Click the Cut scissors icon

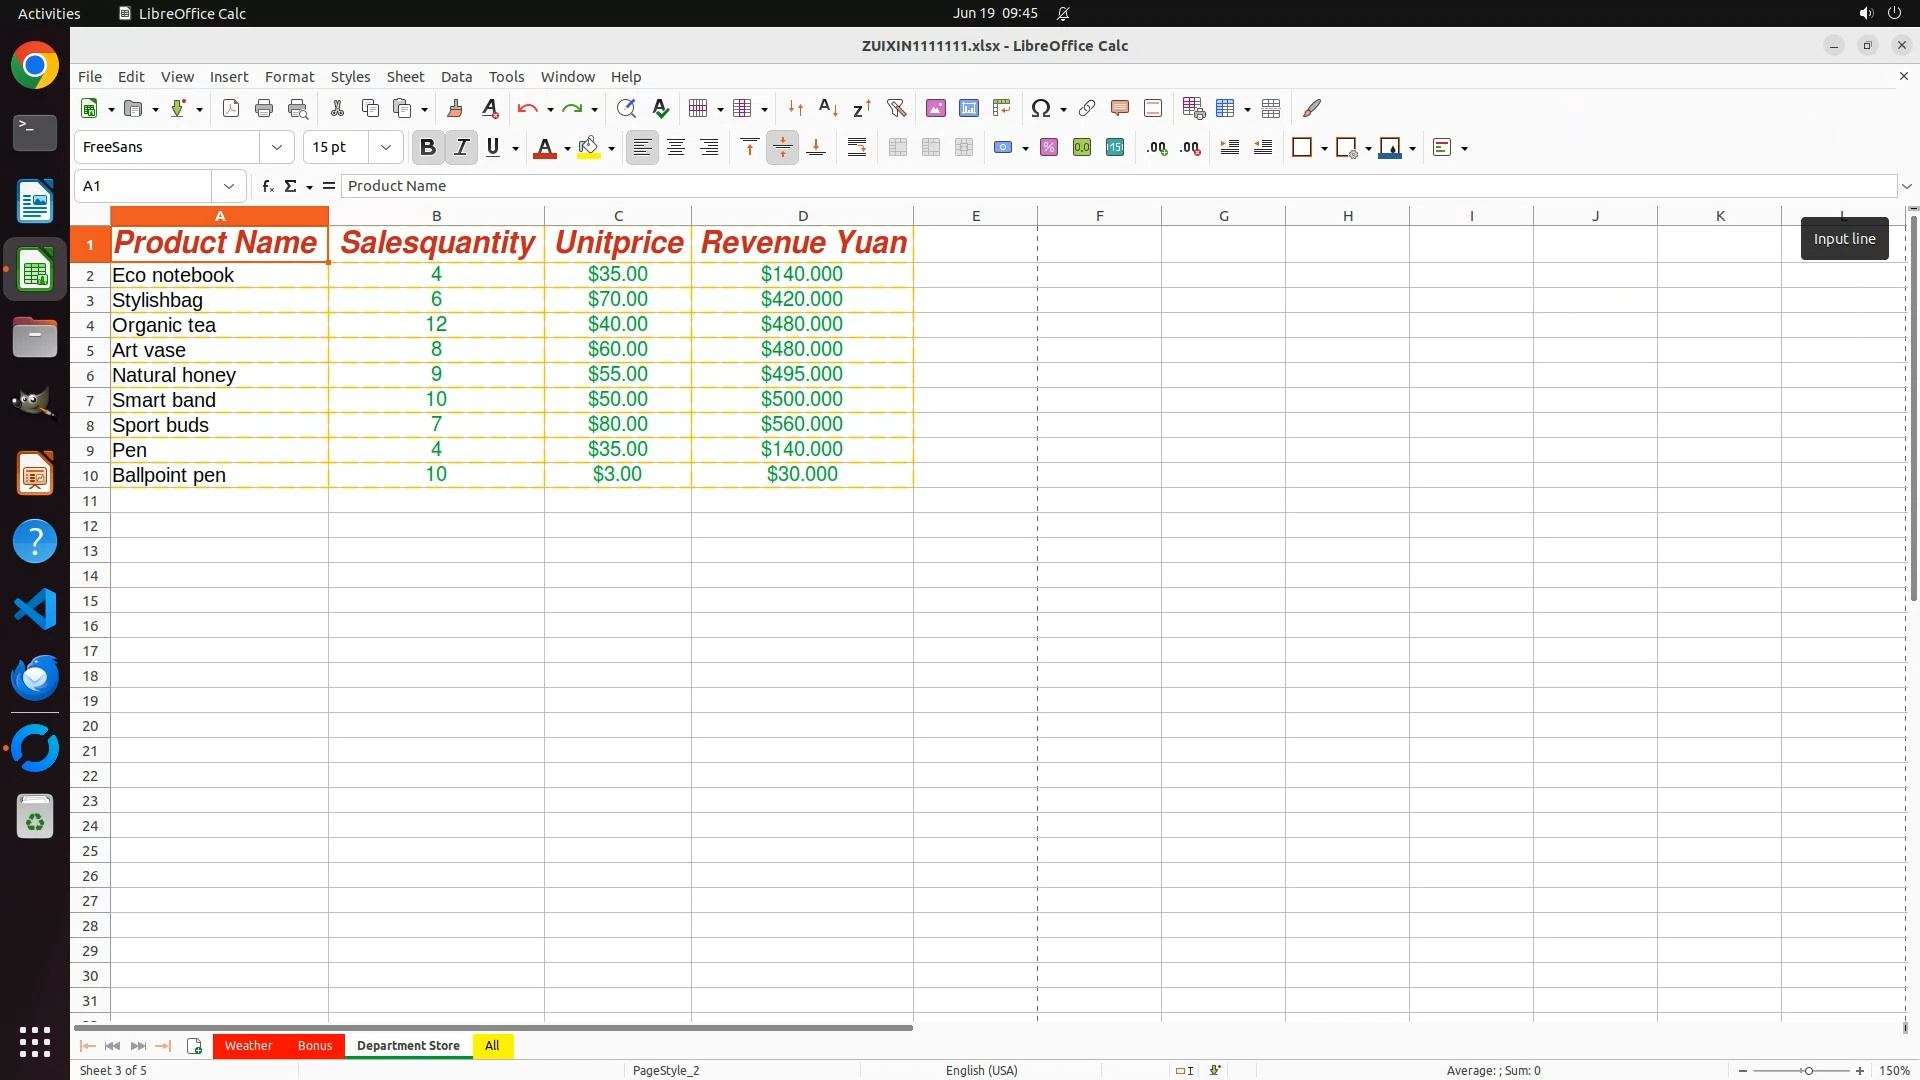(337, 109)
